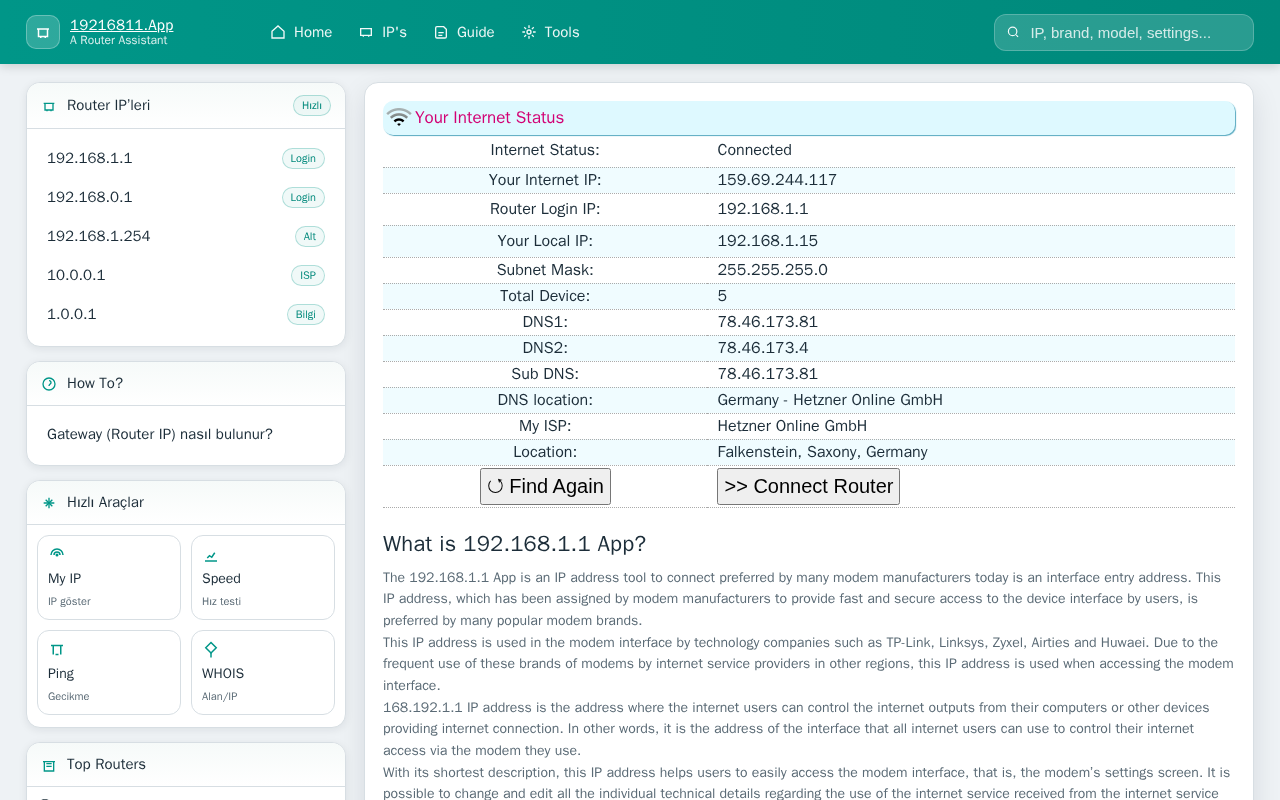Viewport: 1280px width, 800px height.
Task: Click the WHOIS diamond icon
Action: coord(211,649)
